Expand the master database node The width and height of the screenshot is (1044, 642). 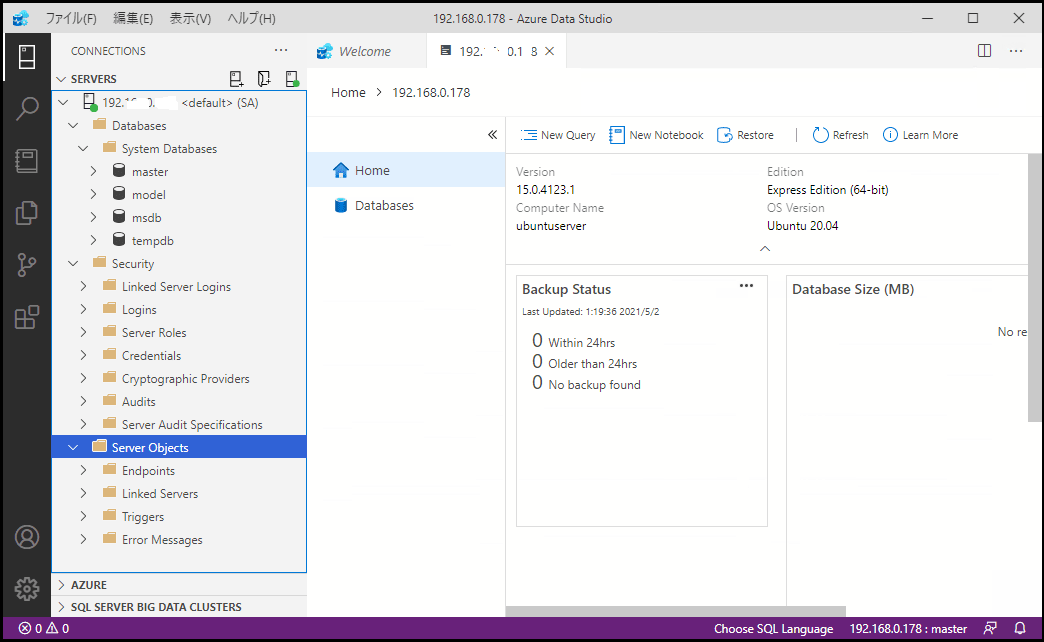click(x=93, y=172)
